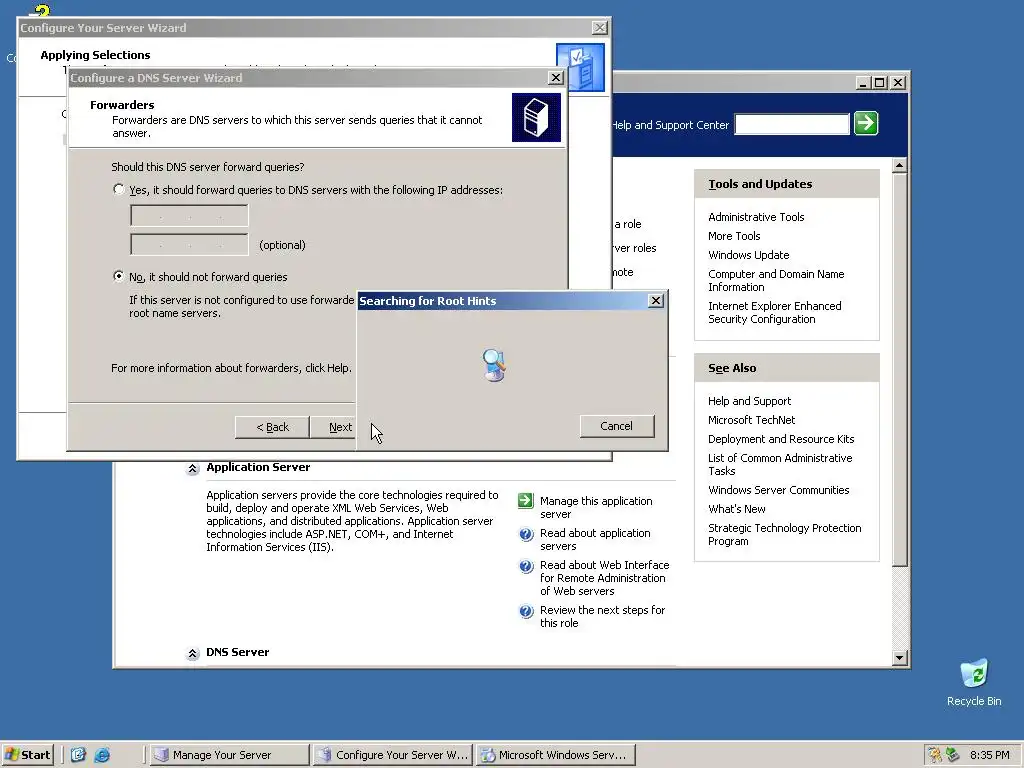
Task: Click the searching magnifier animation icon
Action: 494,365
